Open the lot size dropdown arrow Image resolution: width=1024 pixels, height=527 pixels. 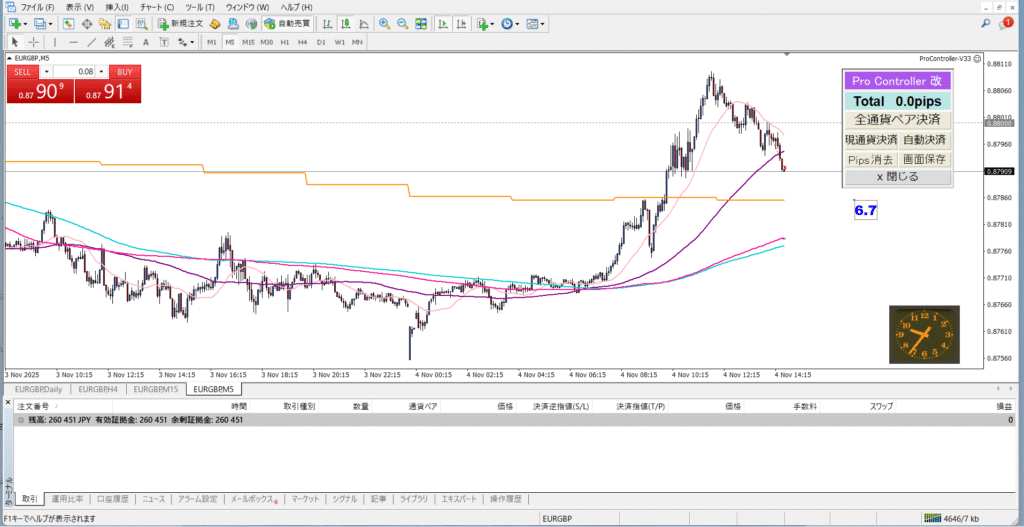pos(47,72)
